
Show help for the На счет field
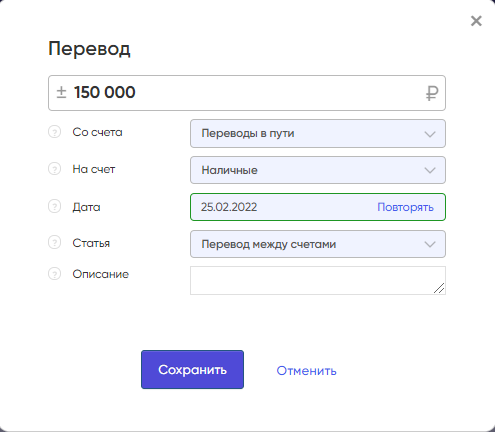click(x=54, y=169)
